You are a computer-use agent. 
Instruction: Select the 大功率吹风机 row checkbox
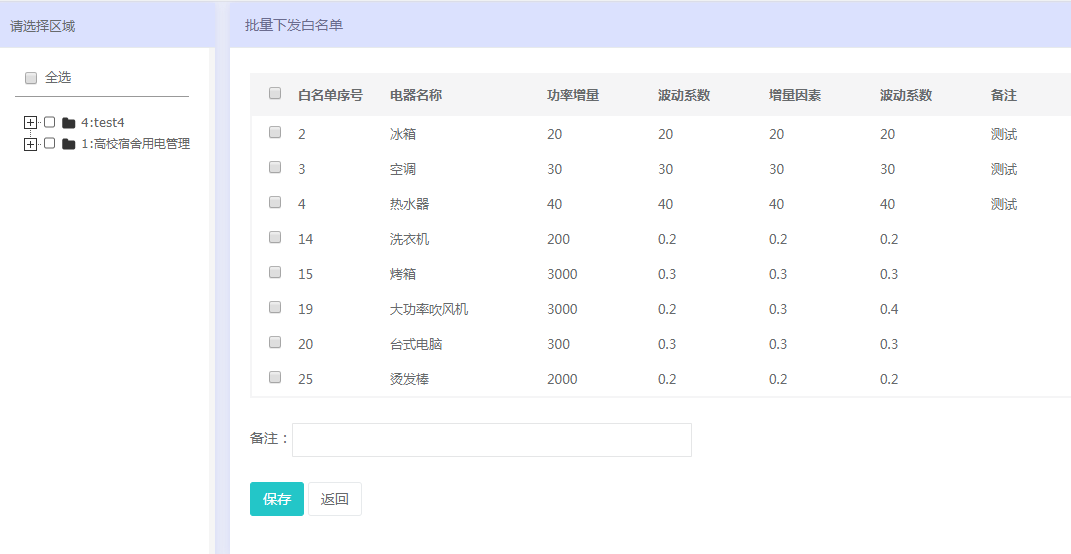[x=275, y=307]
